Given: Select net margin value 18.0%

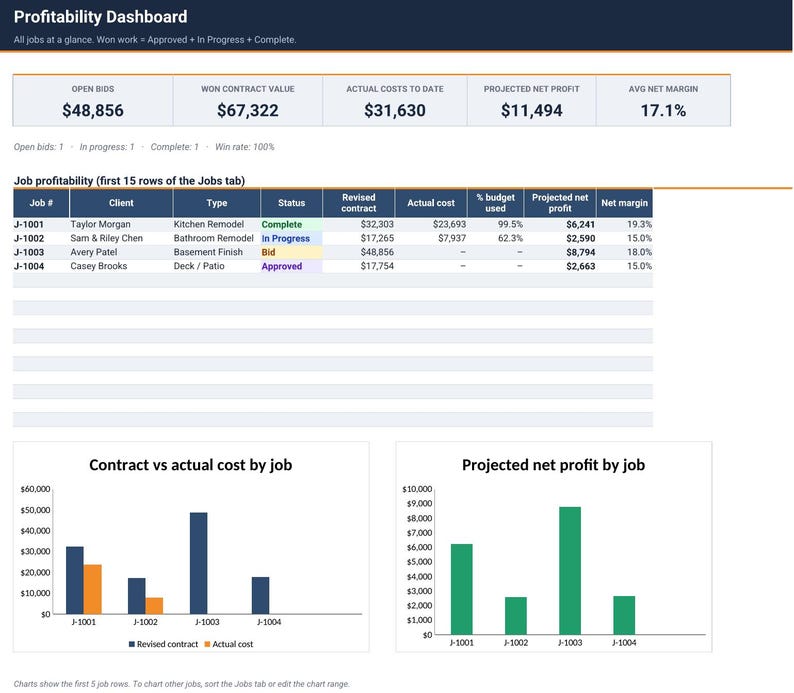Looking at the screenshot, I should tap(639, 252).
